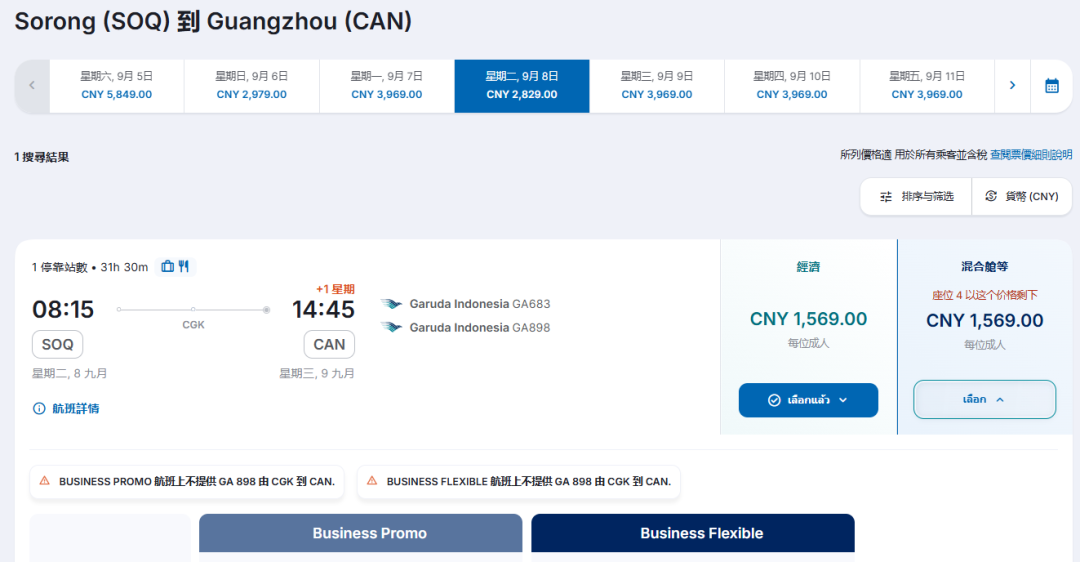Click Garuda Indonesia logo for GA683

[391, 304]
